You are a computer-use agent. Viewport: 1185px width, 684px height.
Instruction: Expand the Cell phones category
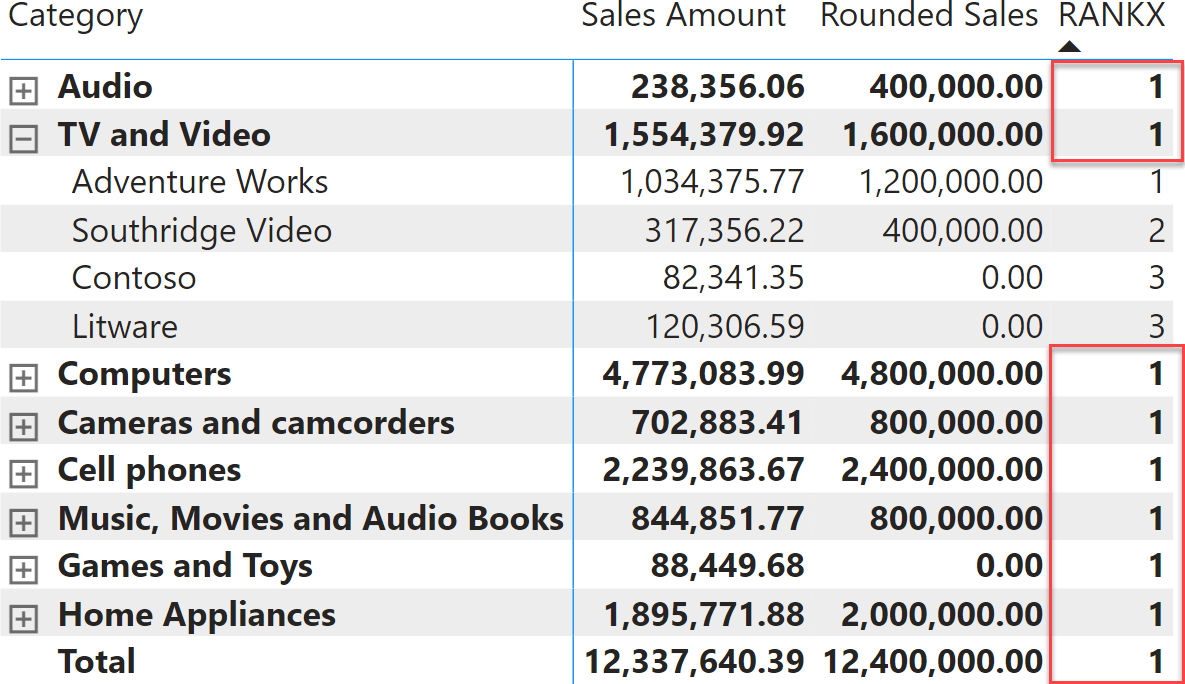tap(23, 474)
